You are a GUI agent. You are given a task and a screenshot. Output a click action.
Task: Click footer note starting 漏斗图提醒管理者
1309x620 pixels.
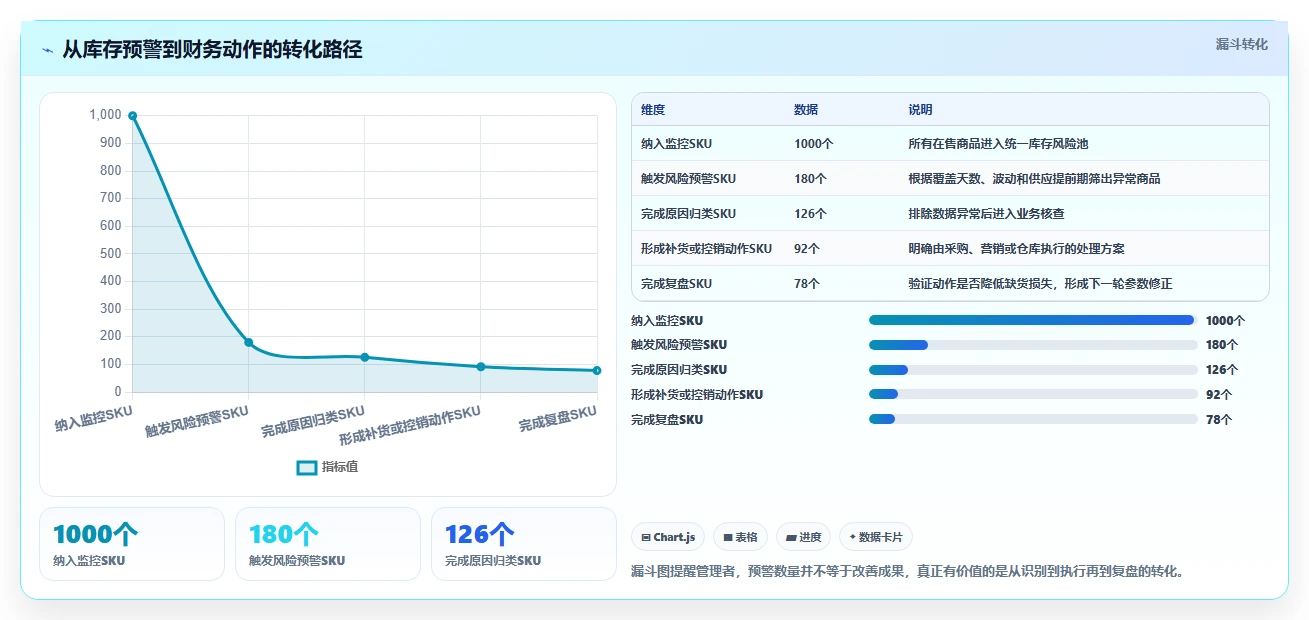pyautogui.click(x=908, y=572)
